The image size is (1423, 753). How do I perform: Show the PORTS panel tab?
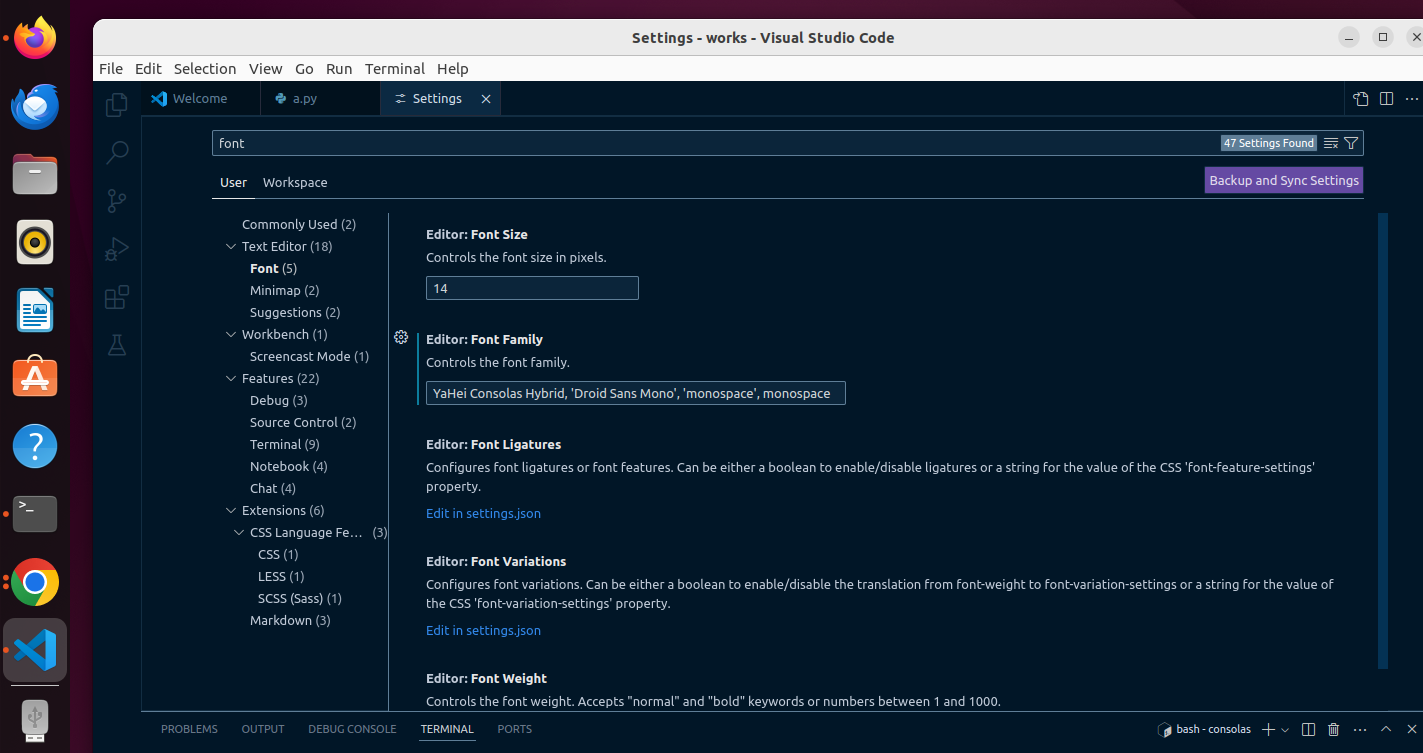click(515, 729)
